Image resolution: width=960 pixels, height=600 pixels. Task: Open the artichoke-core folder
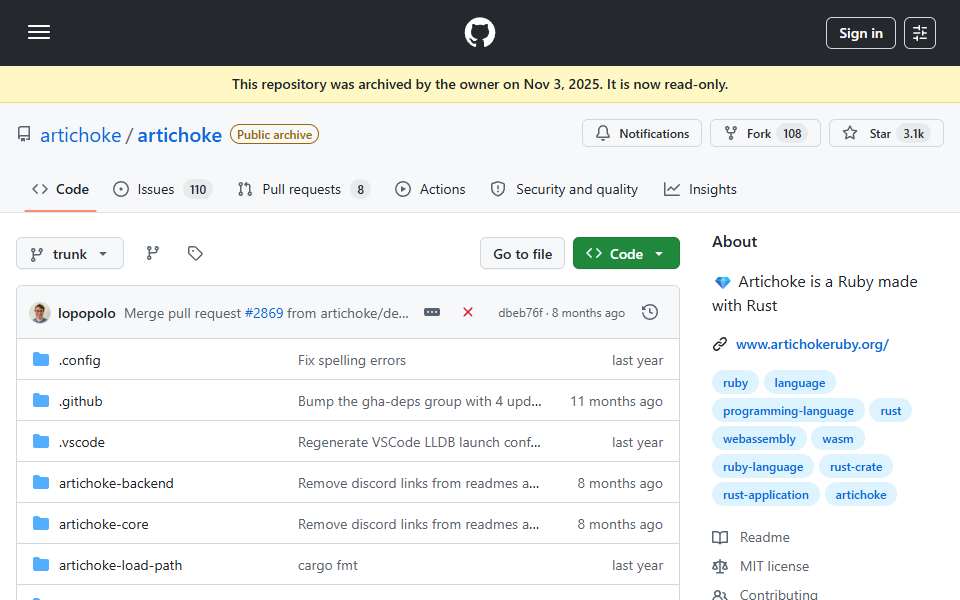pyautogui.click(x=103, y=524)
